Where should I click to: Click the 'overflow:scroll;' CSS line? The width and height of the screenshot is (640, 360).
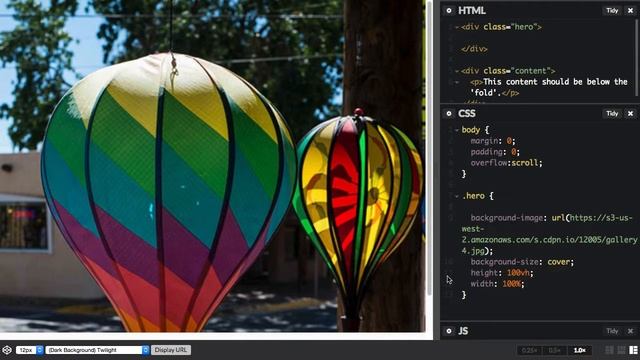coord(506,163)
